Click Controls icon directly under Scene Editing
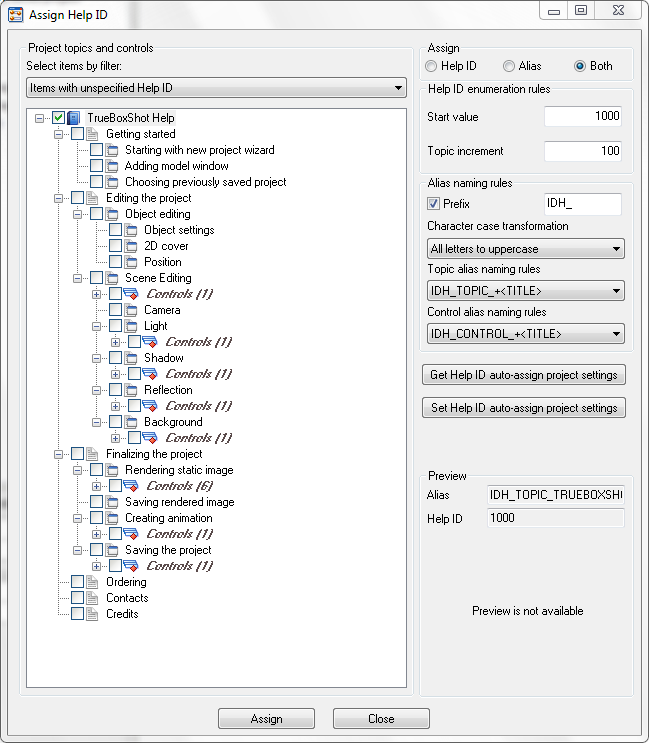Viewport: 649px width, 743px height. point(131,294)
